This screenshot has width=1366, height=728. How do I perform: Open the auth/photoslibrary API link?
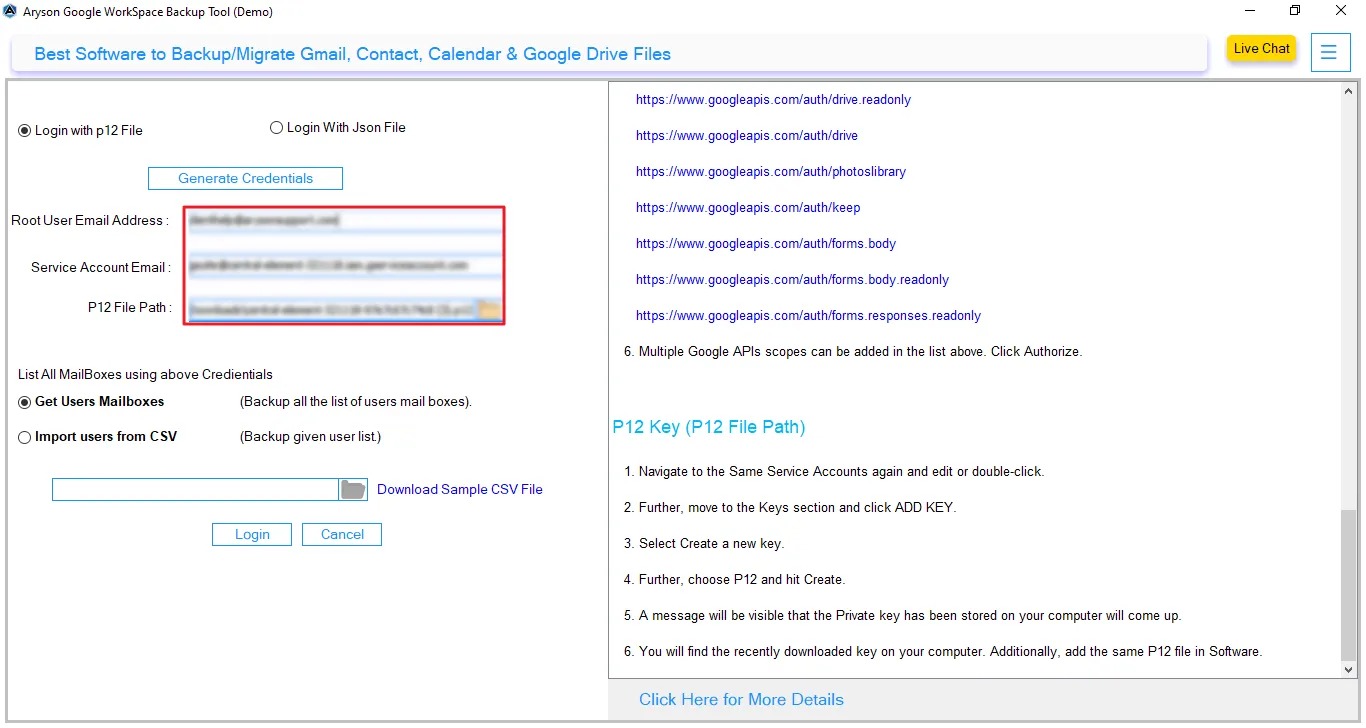point(770,171)
